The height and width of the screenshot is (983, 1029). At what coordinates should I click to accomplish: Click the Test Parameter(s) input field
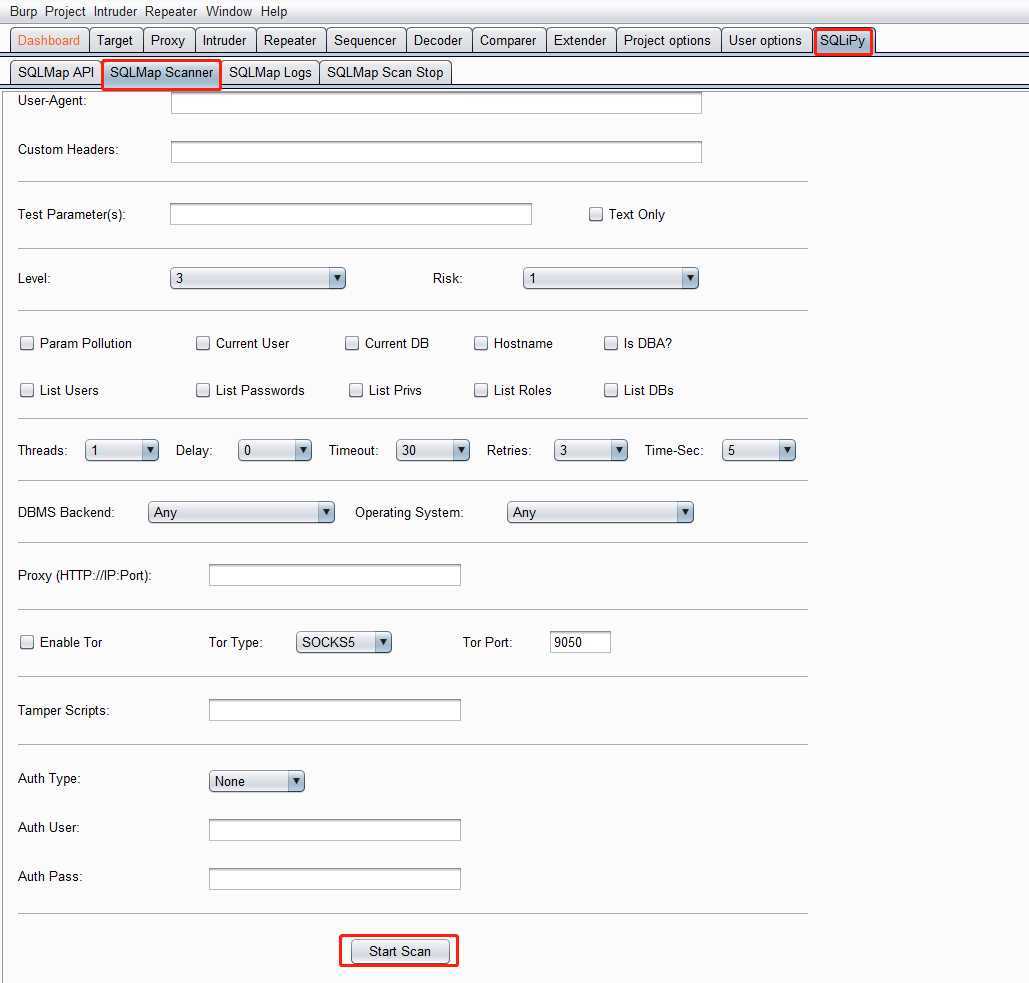pyautogui.click(x=351, y=214)
